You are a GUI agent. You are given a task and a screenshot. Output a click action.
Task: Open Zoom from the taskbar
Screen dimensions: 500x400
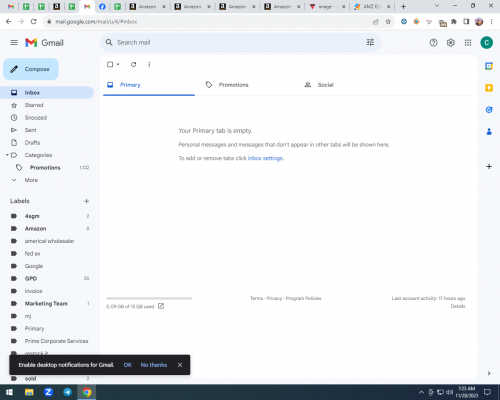[x=48, y=392]
